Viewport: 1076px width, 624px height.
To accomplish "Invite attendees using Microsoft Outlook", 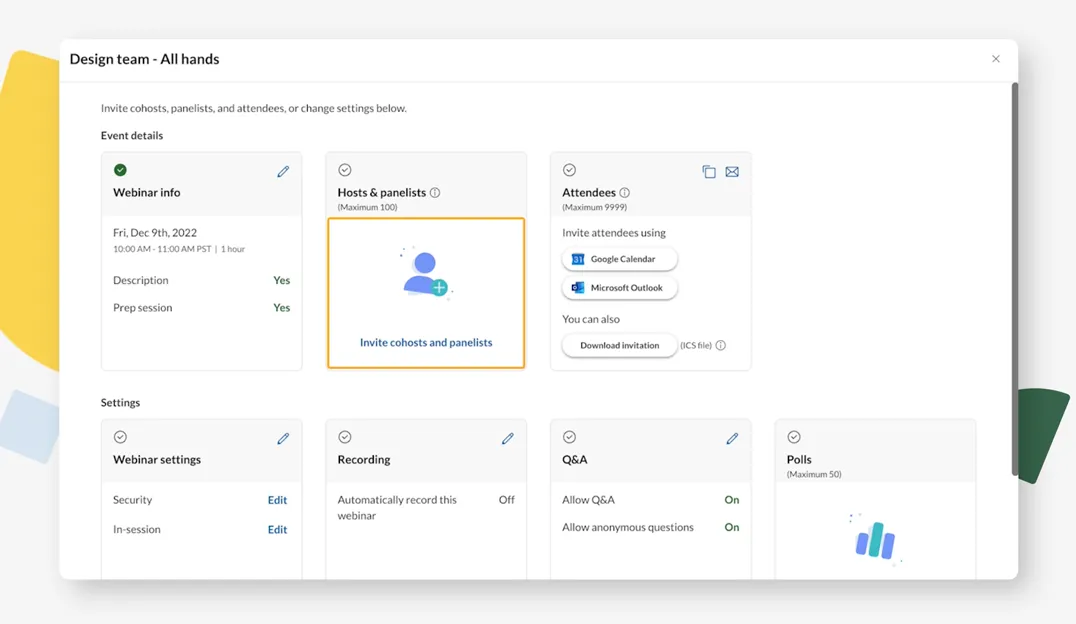I will coord(619,288).
